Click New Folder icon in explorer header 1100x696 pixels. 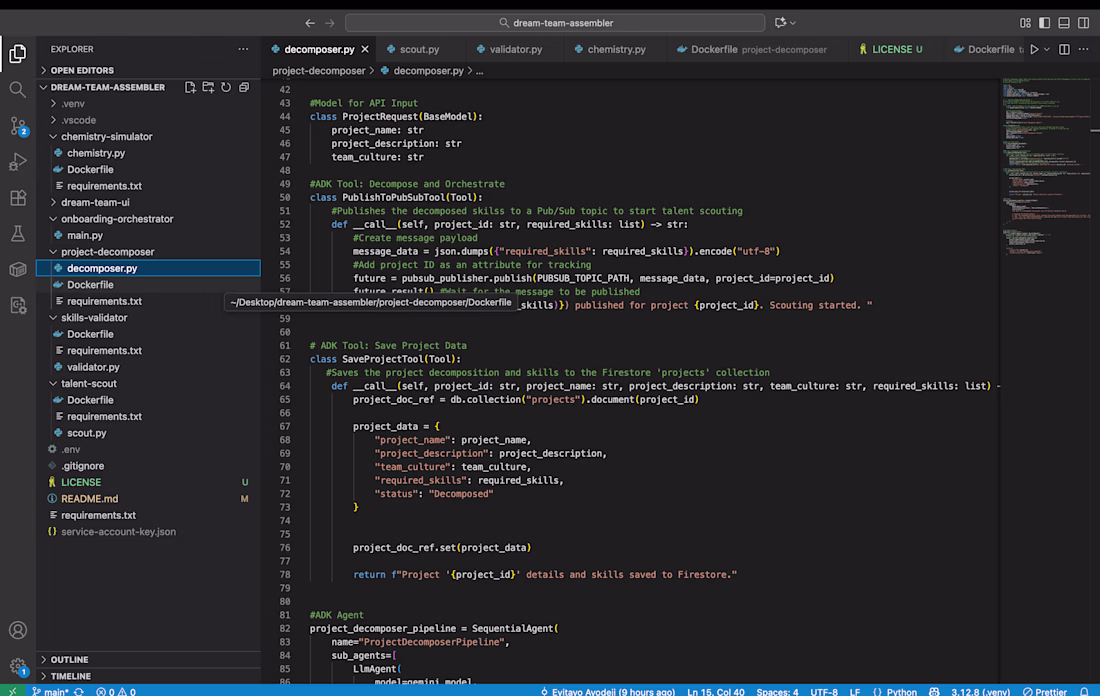[x=208, y=87]
